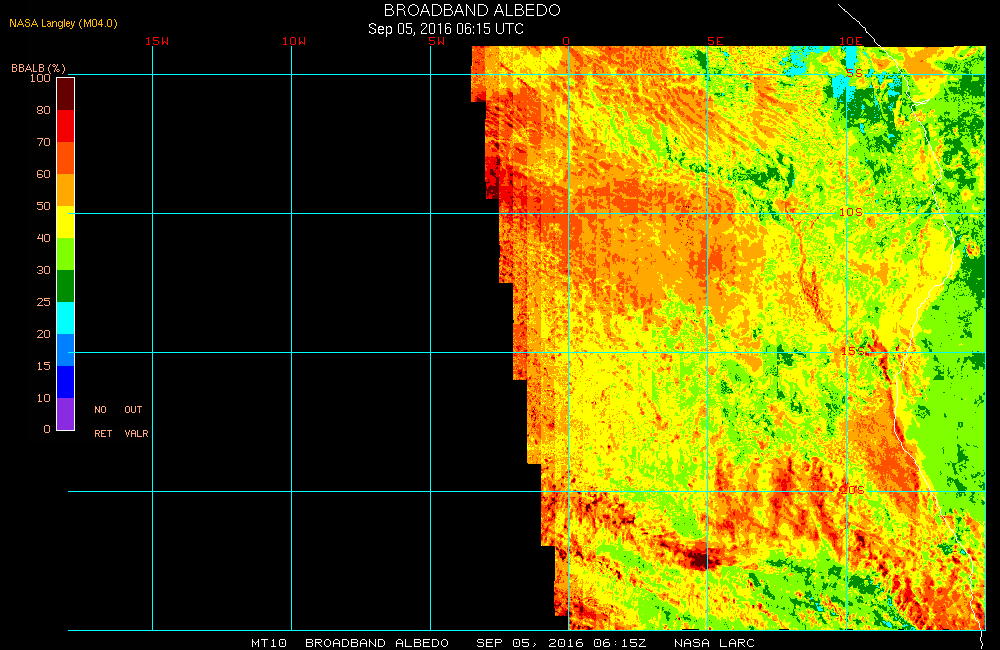Click the 0 longitude label above the map
Screen dimensions: 1000x650
click(566, 41)
